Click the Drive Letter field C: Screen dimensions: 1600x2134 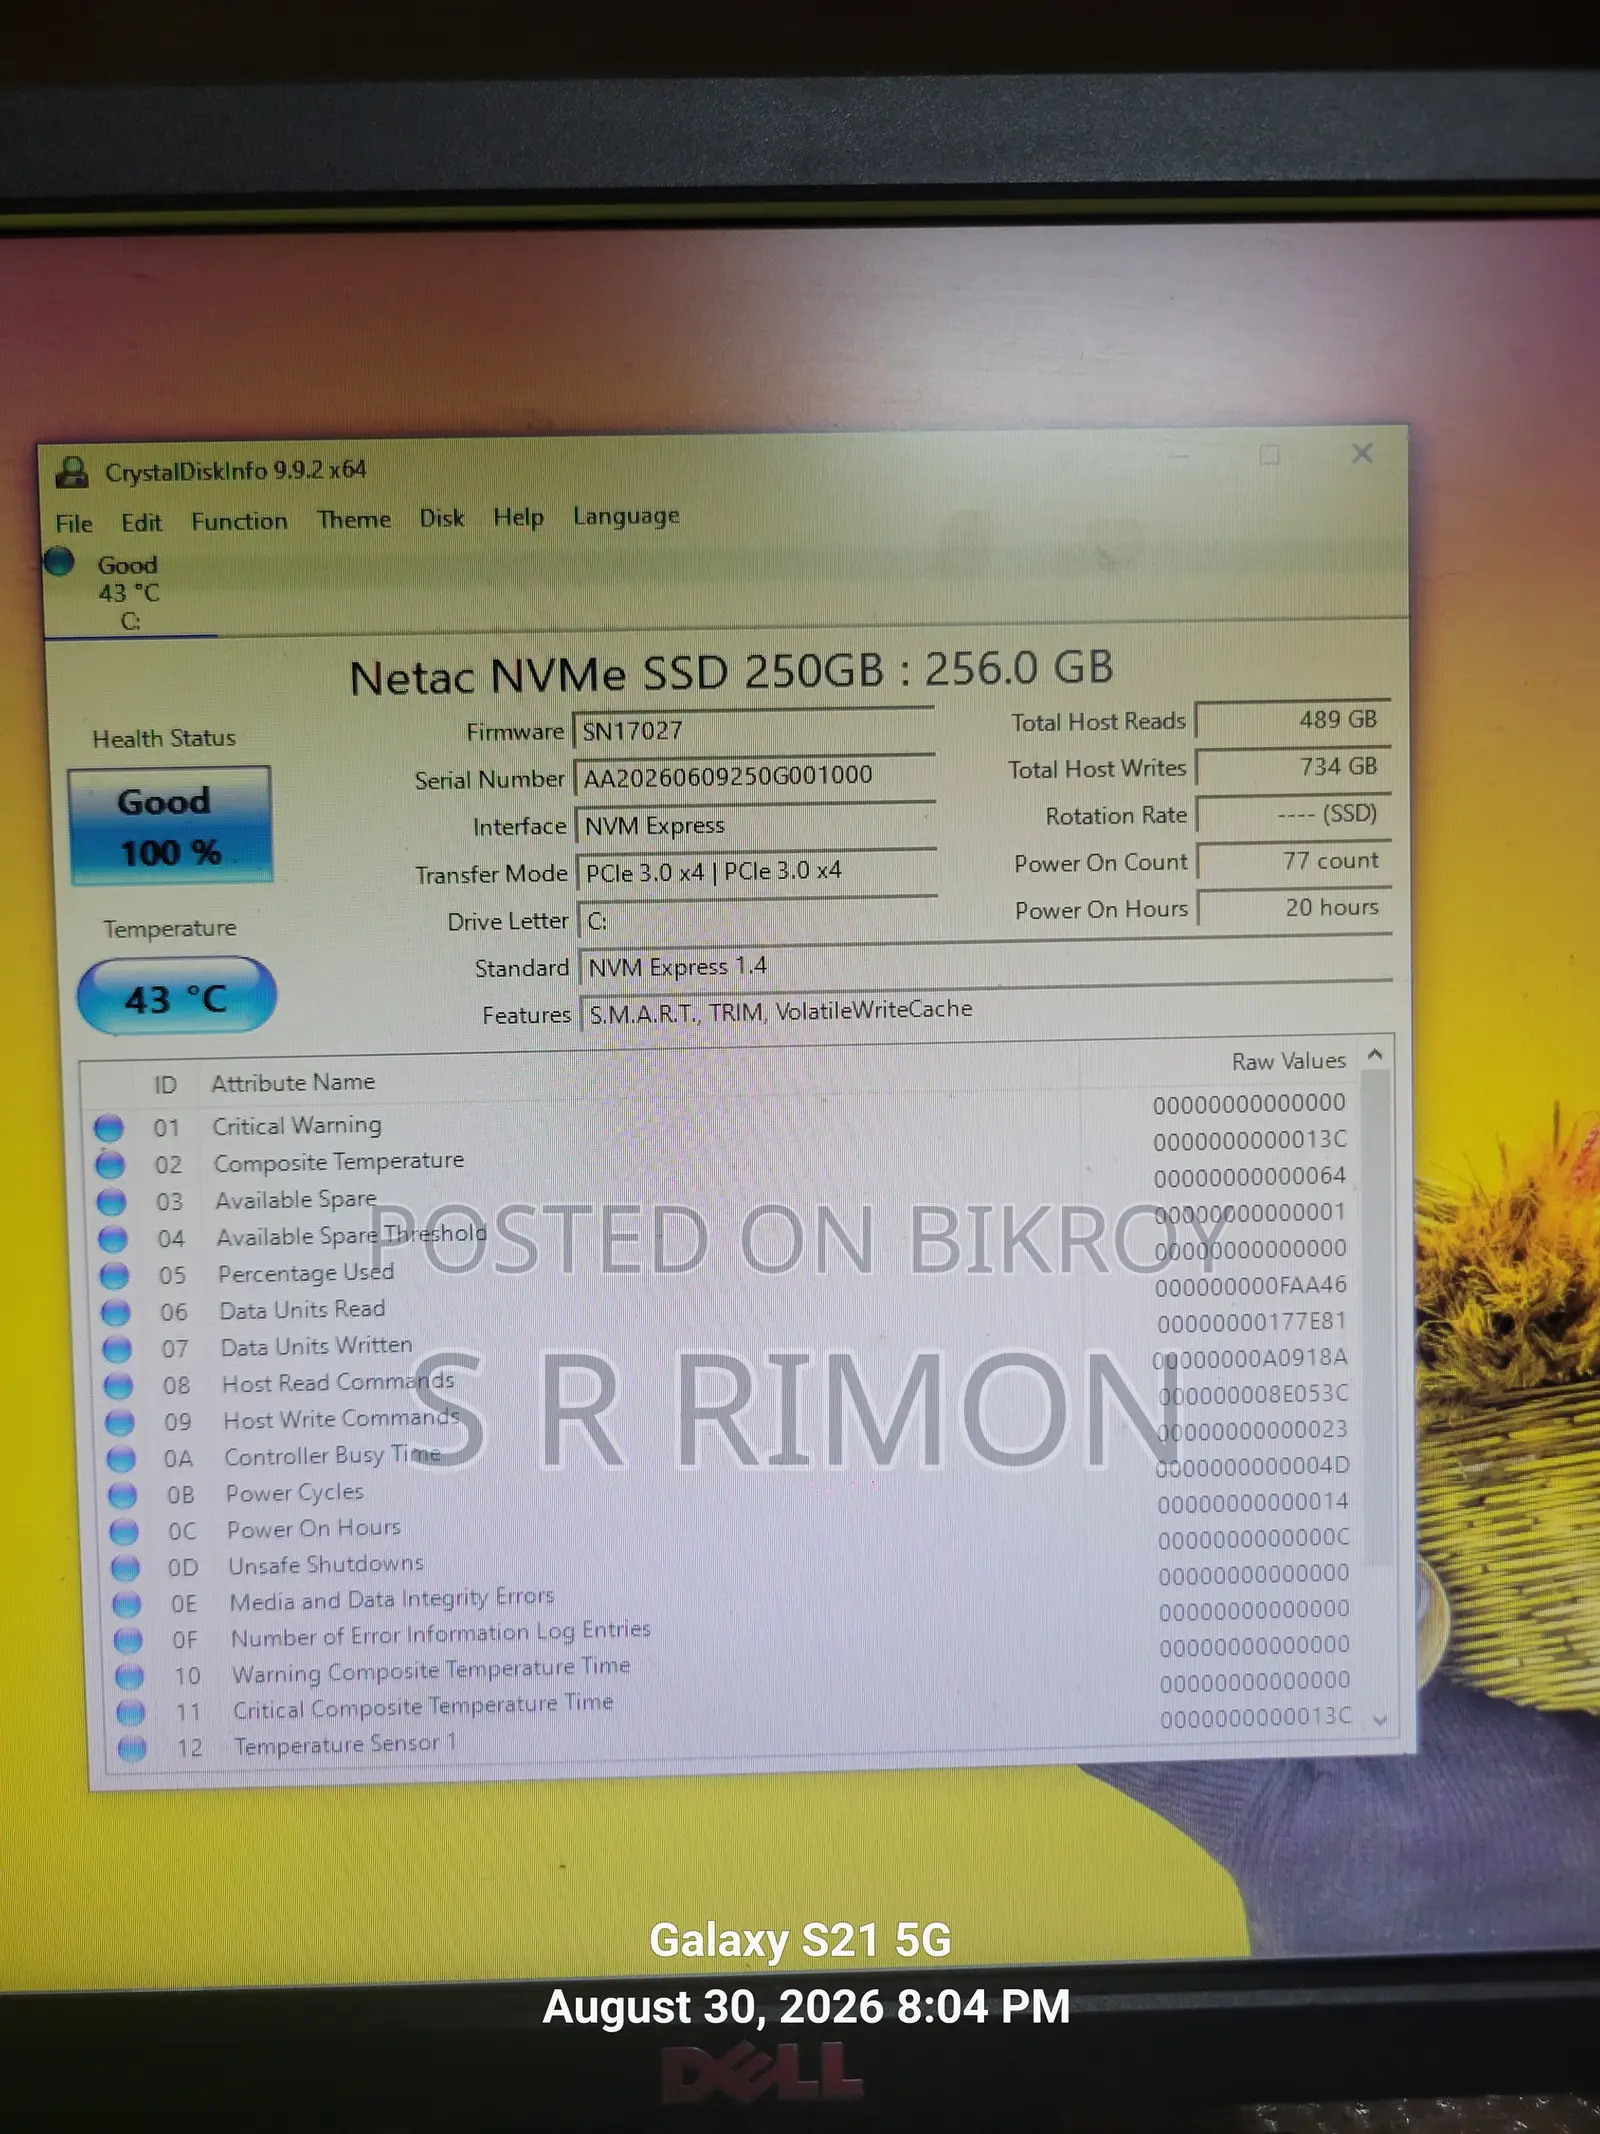pos(760,919)
